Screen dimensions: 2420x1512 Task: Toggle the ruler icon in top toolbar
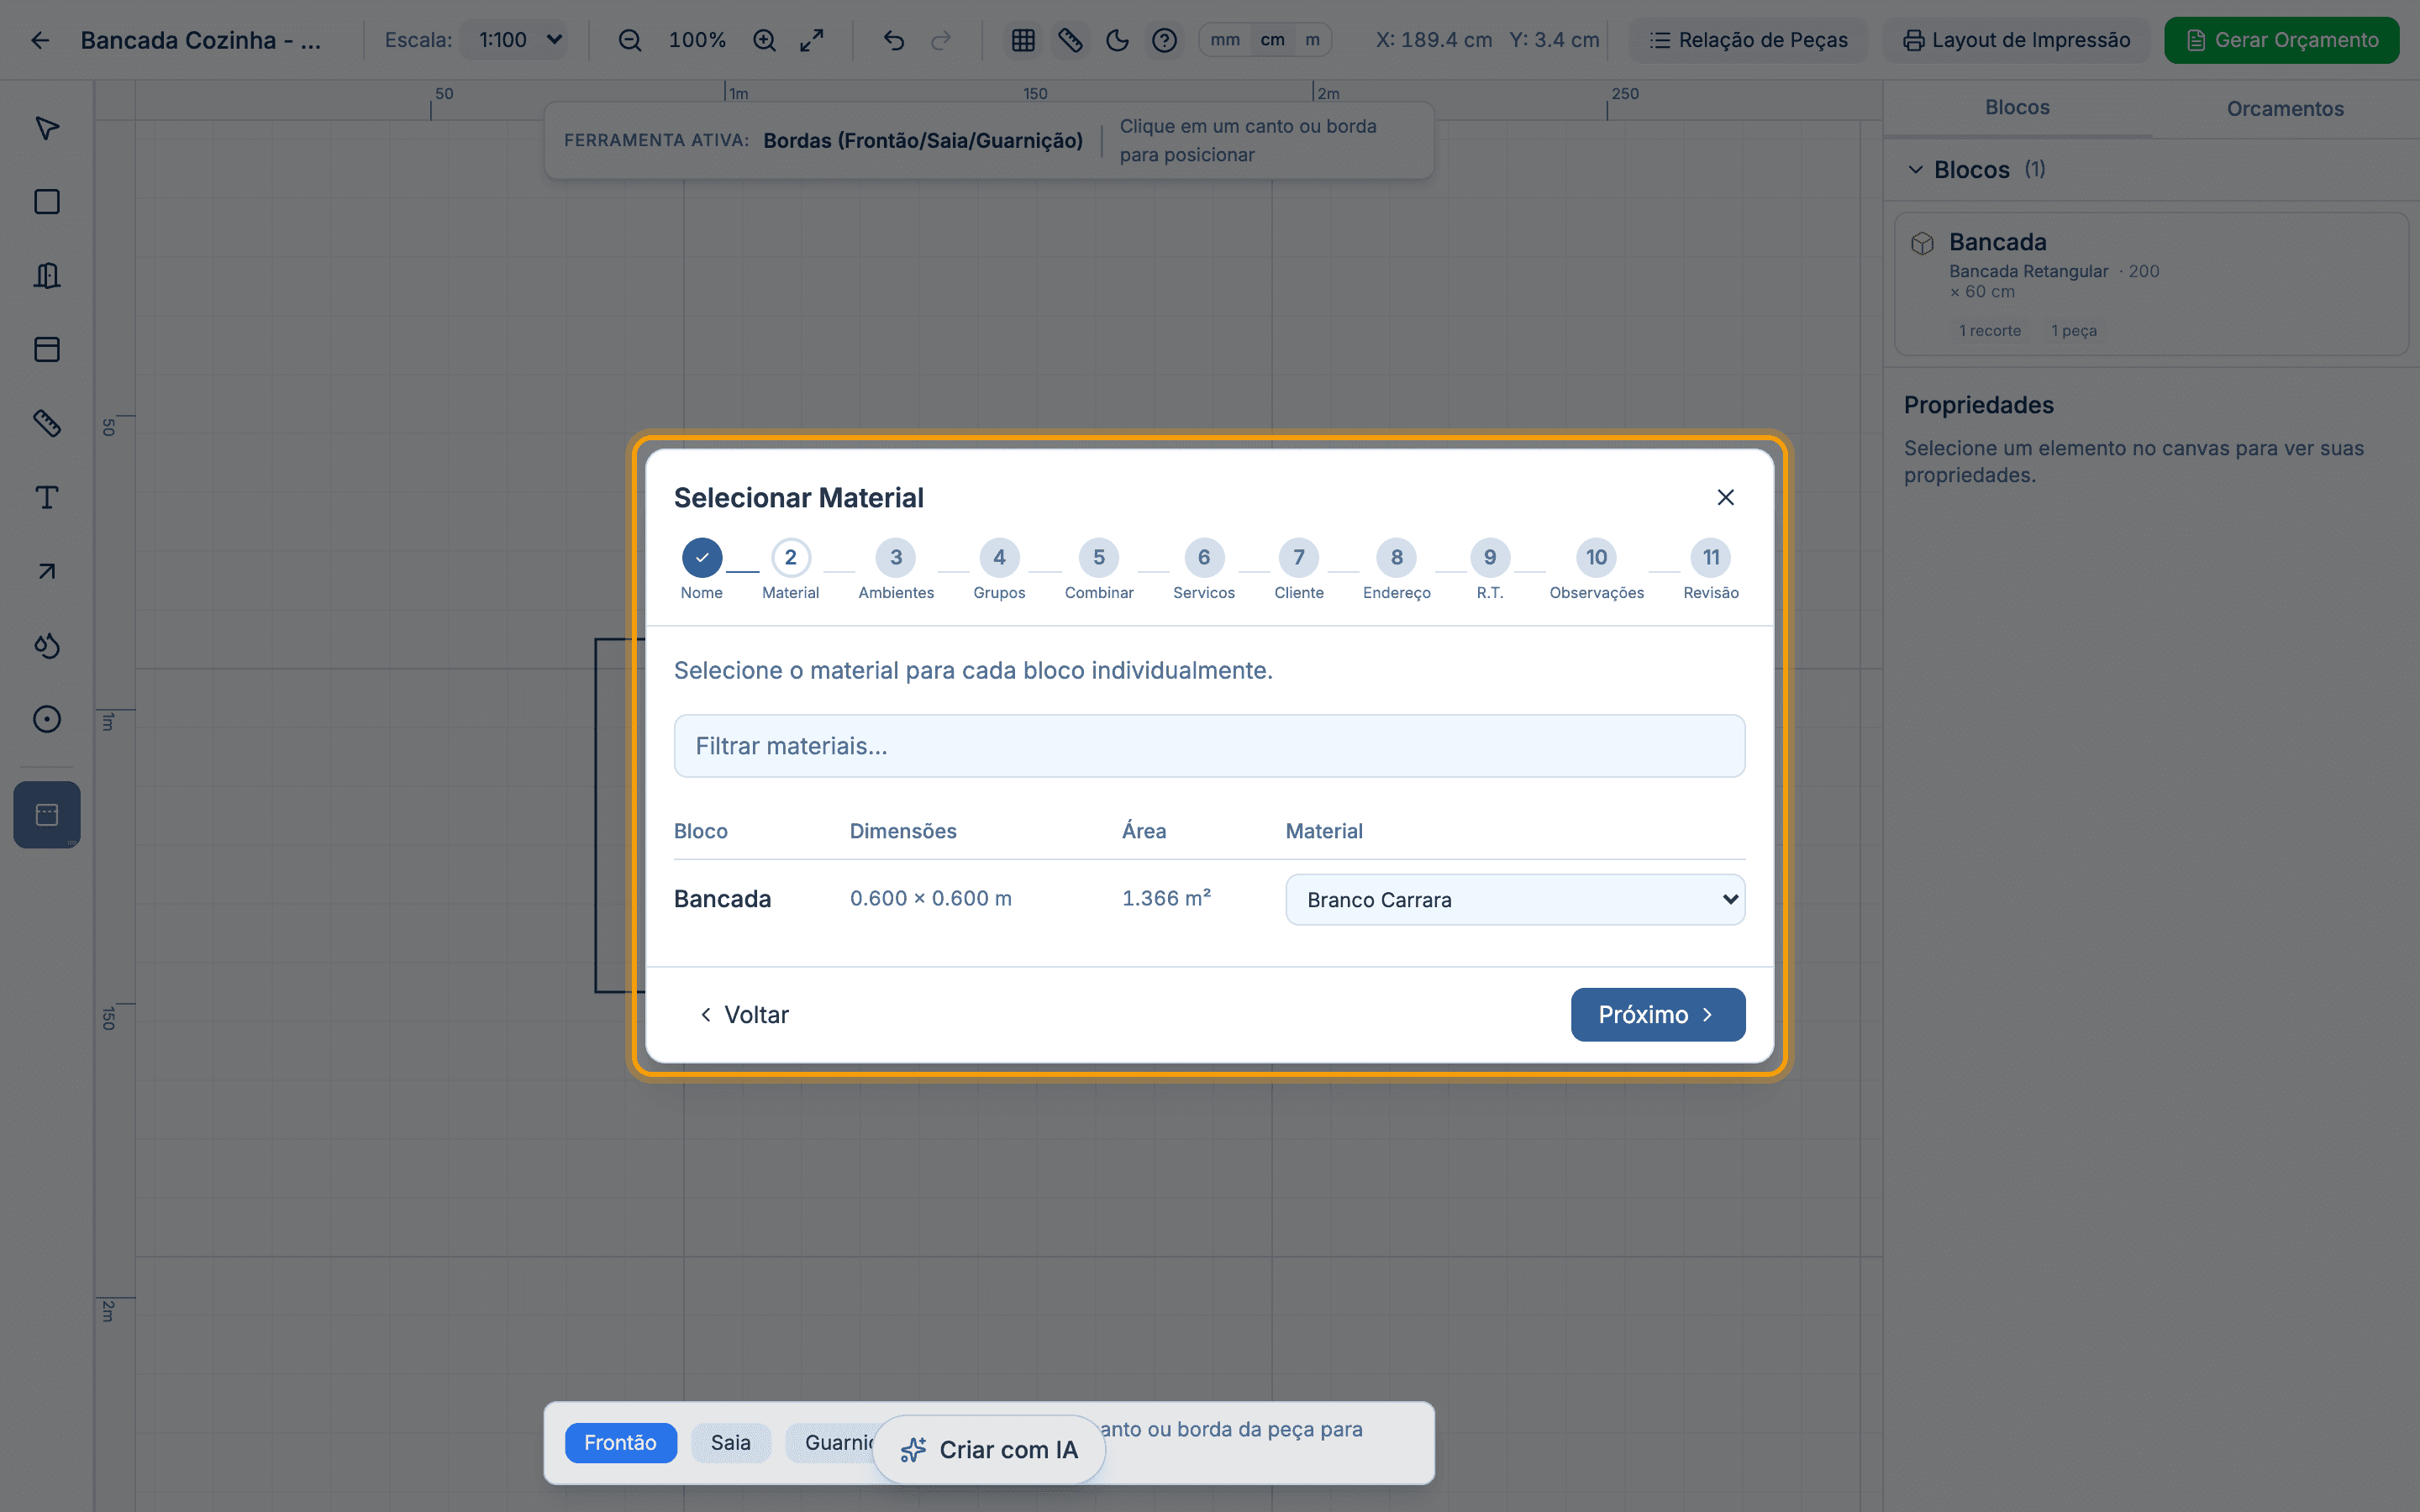1070,40
